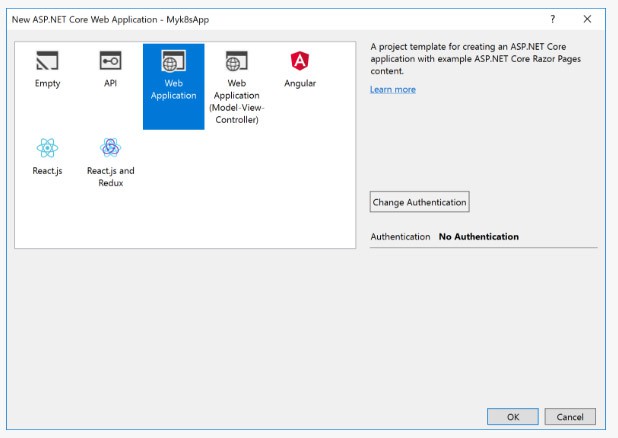
Task: Select the React.js and Redux template
Action: 110,162
